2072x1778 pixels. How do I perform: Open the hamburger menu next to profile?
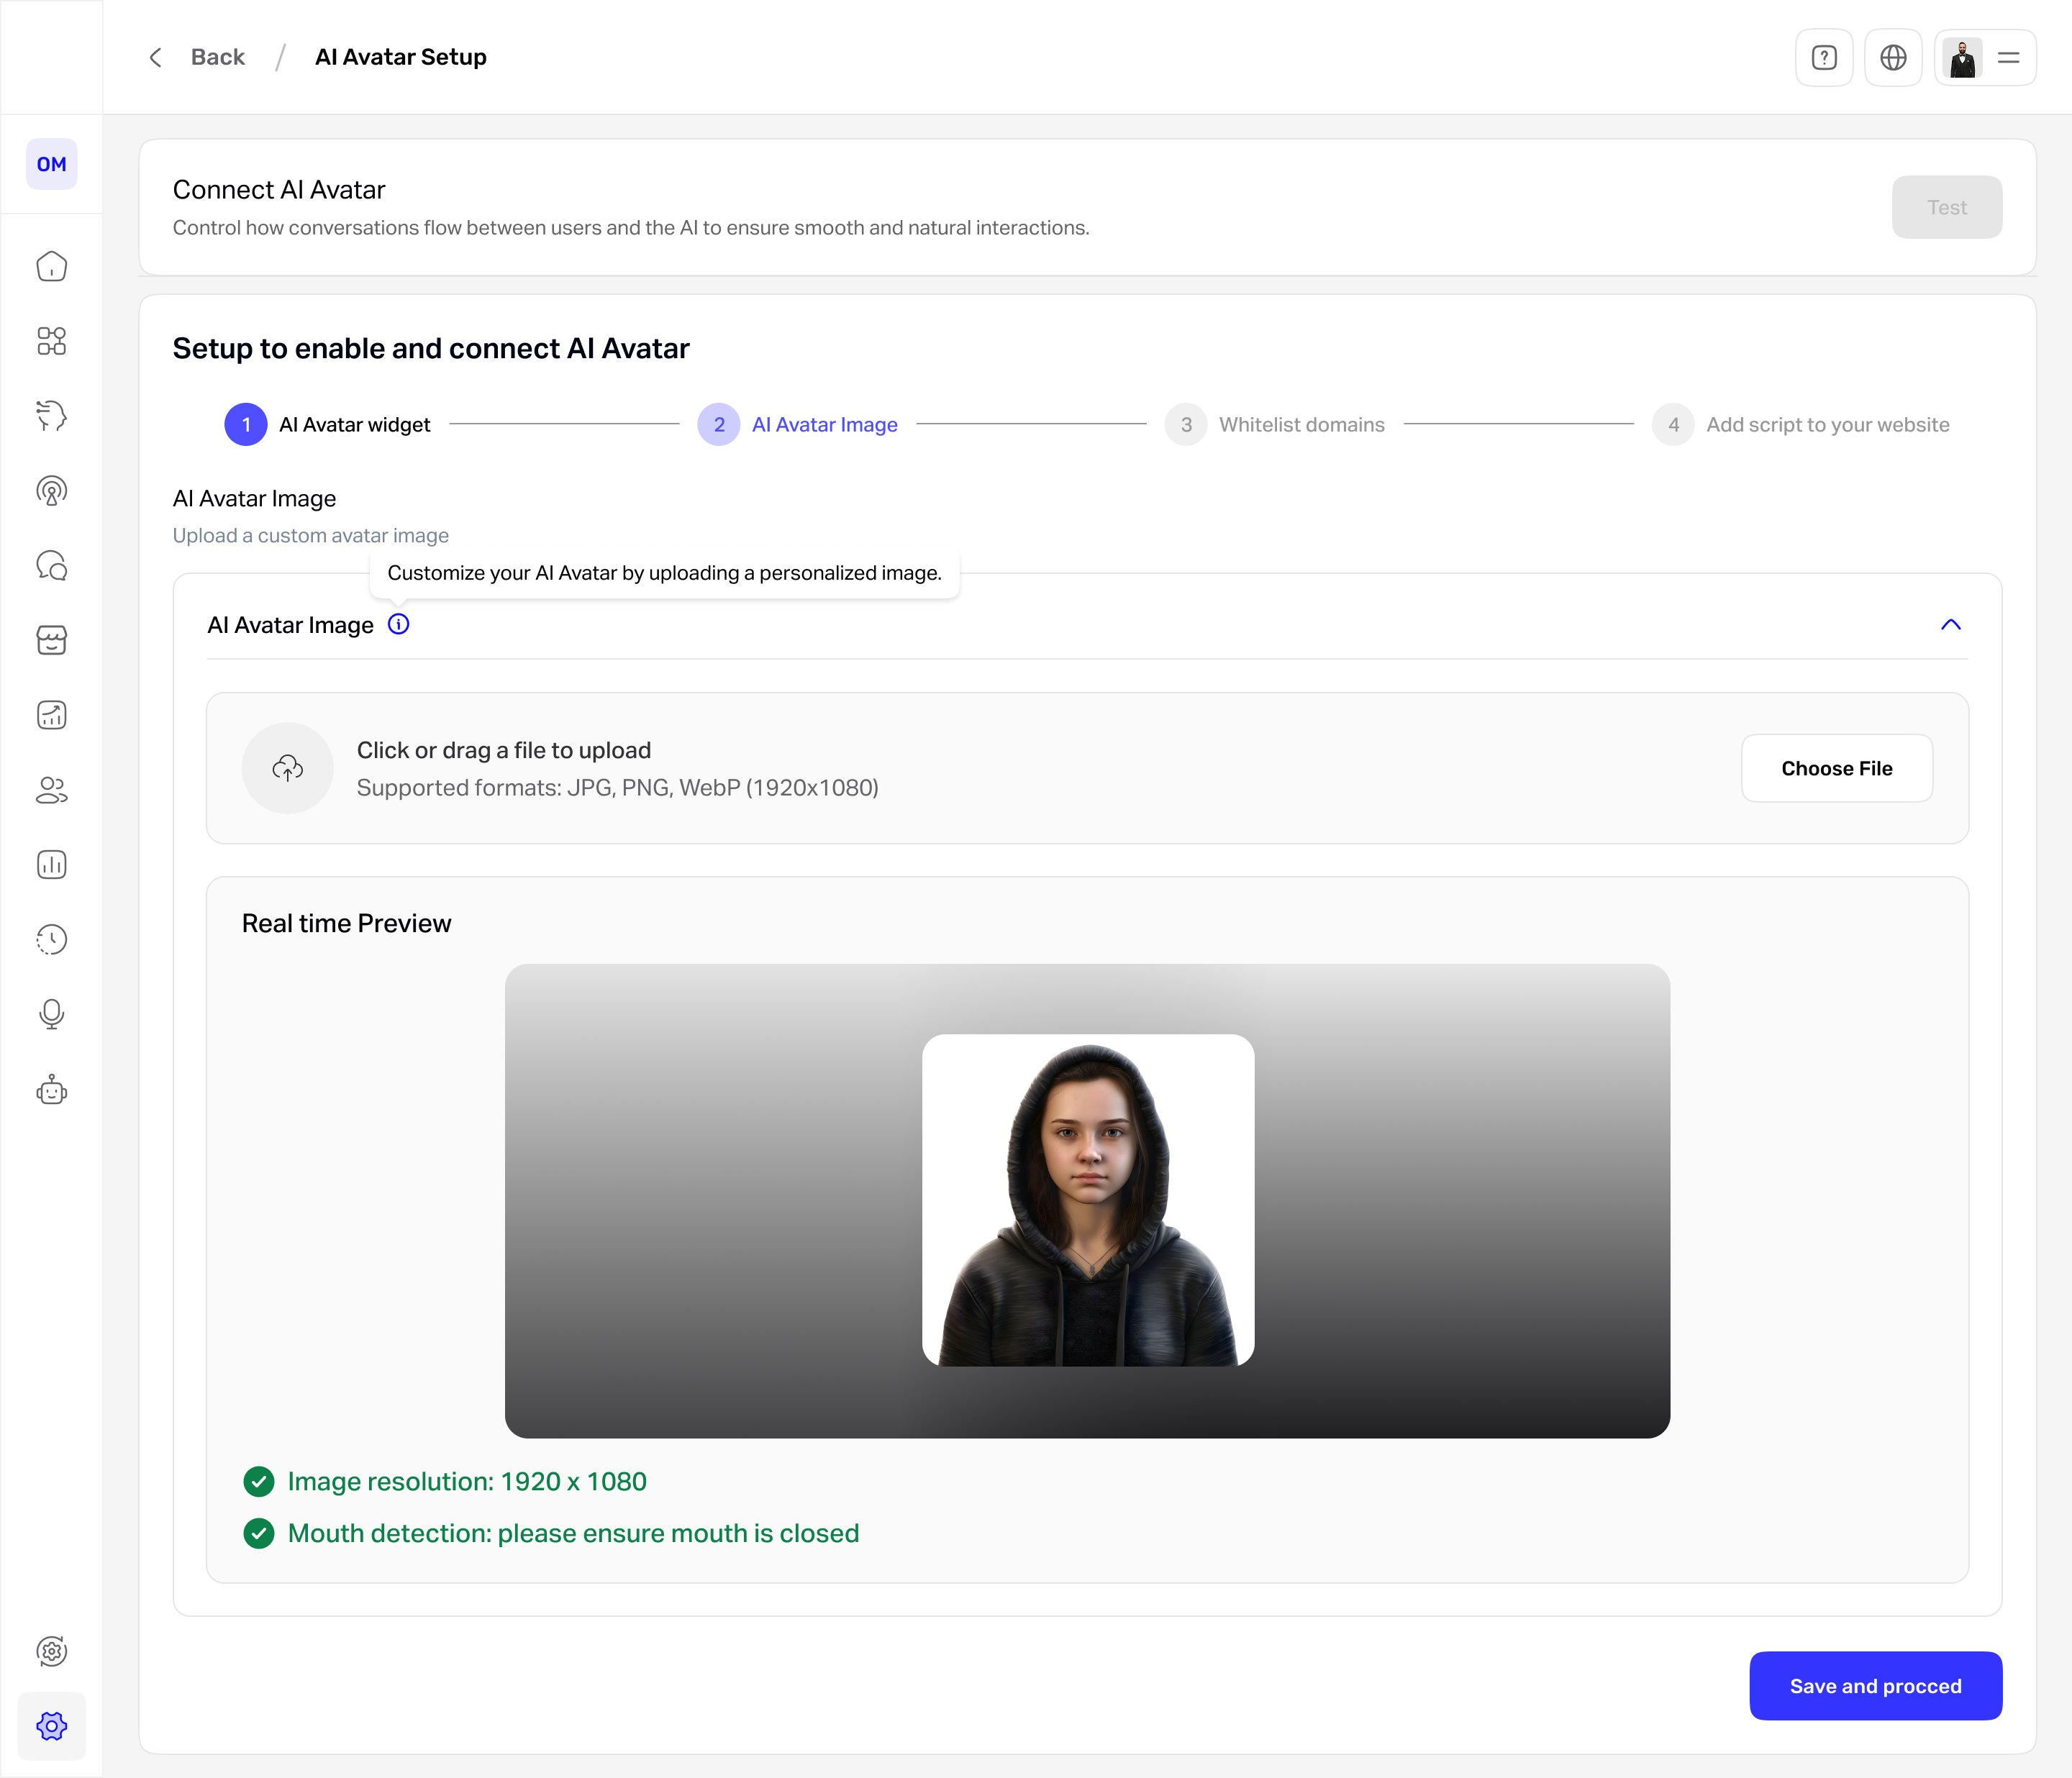2008,58
